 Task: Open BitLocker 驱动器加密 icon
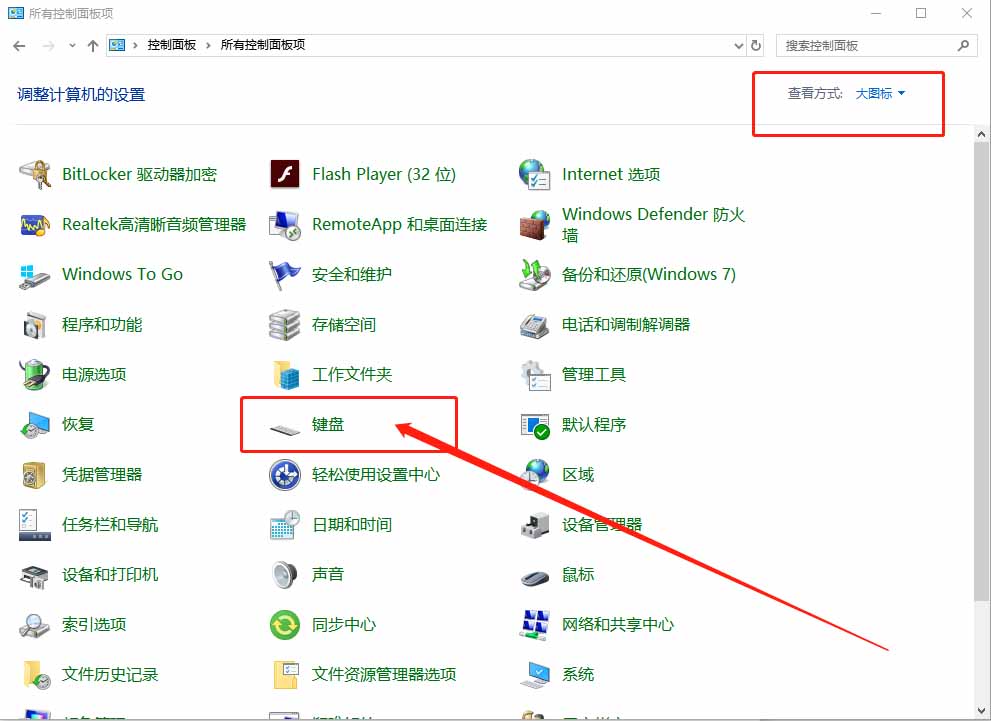tap(35, 175)
